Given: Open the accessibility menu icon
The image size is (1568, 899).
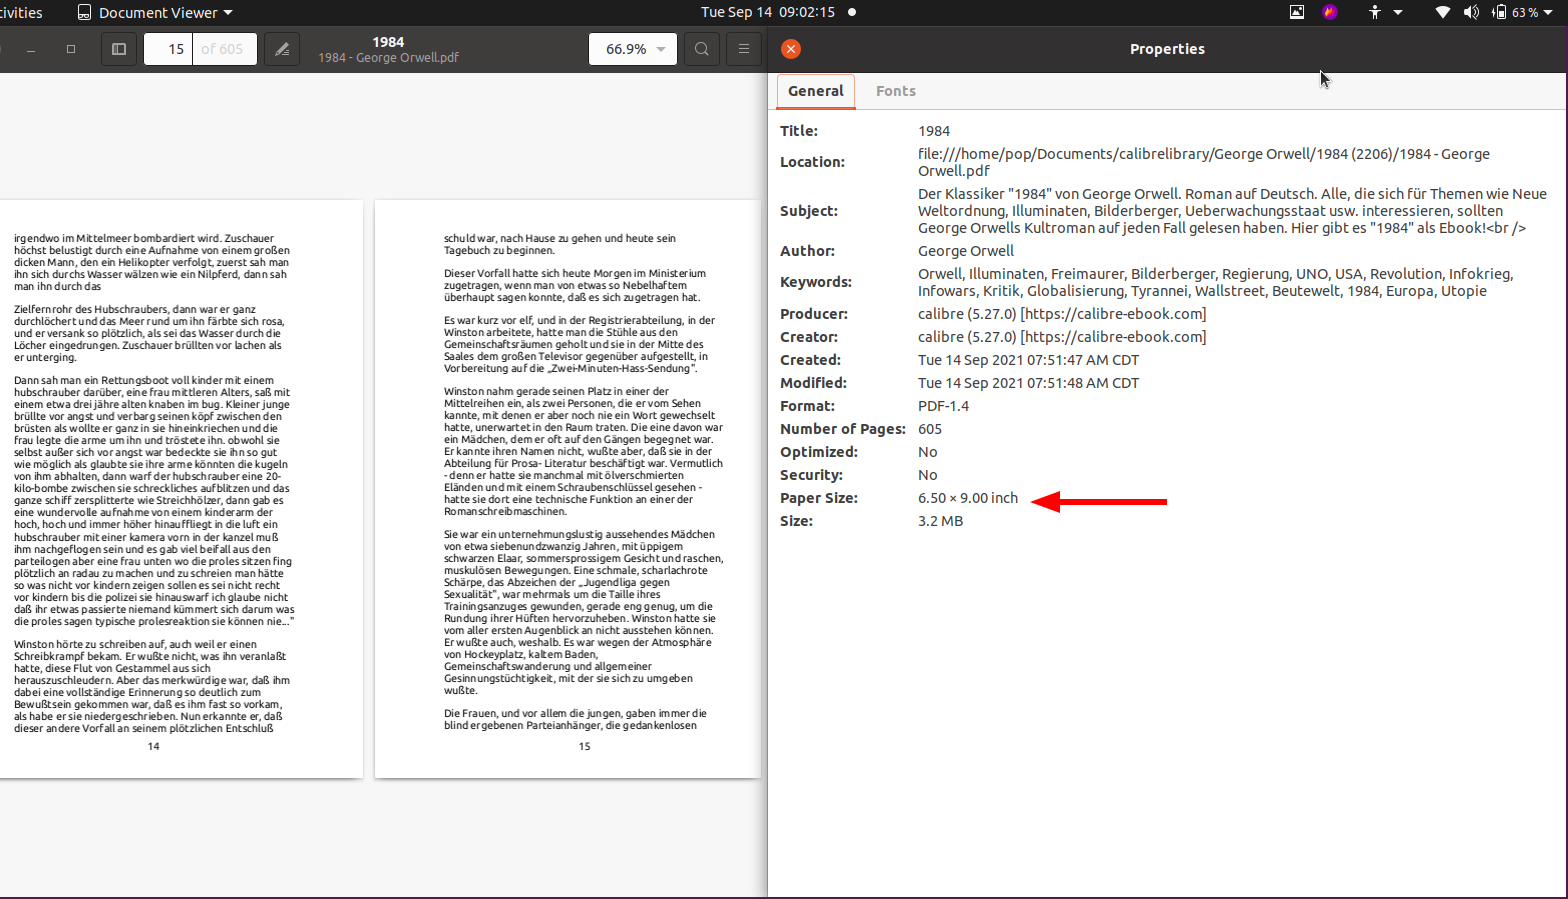Looking at the screenshot, I should pyautogui.click(x=1375, y=12).
